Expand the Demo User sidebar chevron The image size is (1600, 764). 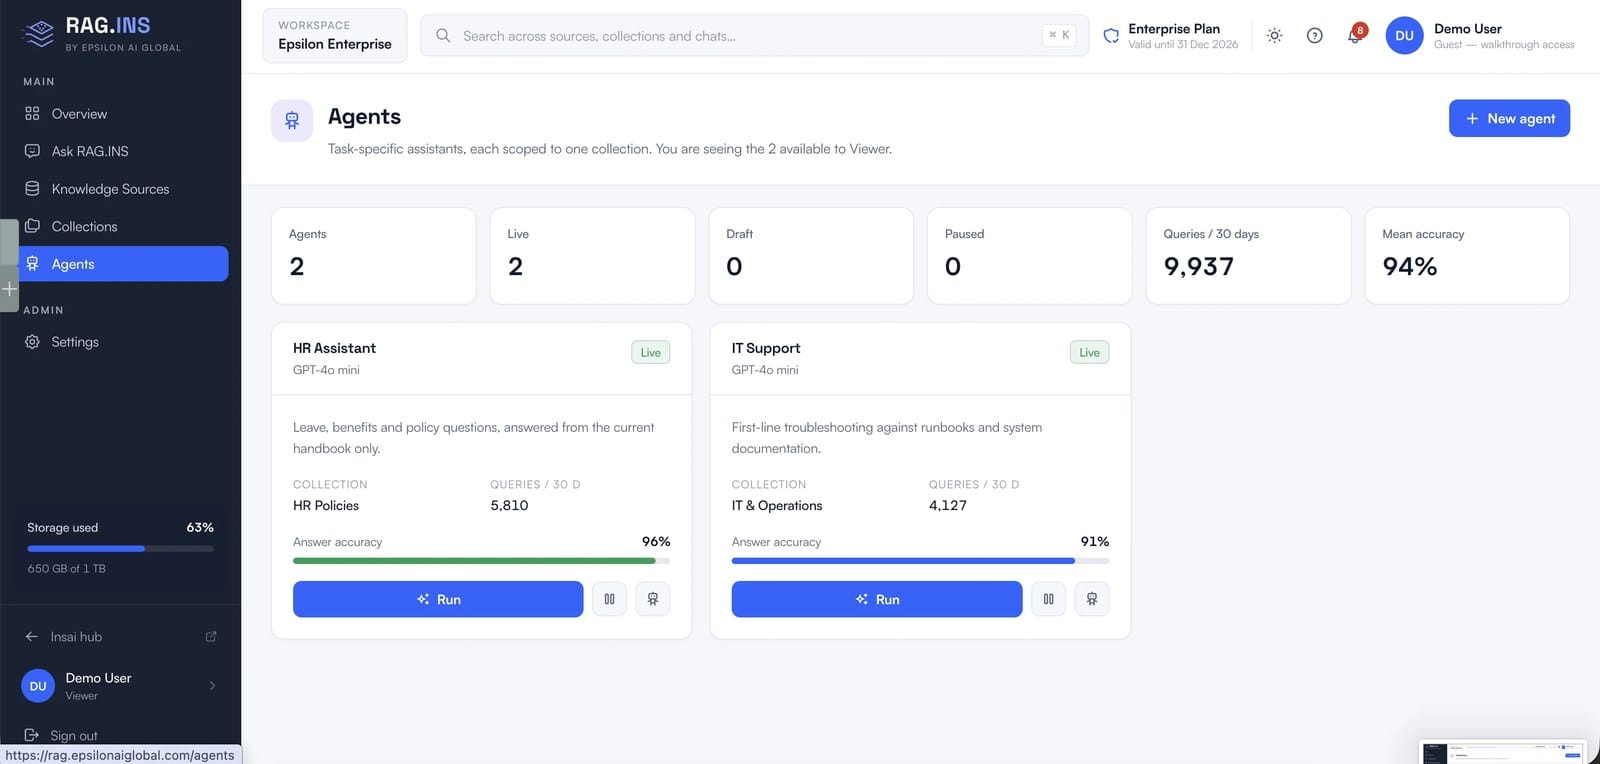click(x=212, y=686)
